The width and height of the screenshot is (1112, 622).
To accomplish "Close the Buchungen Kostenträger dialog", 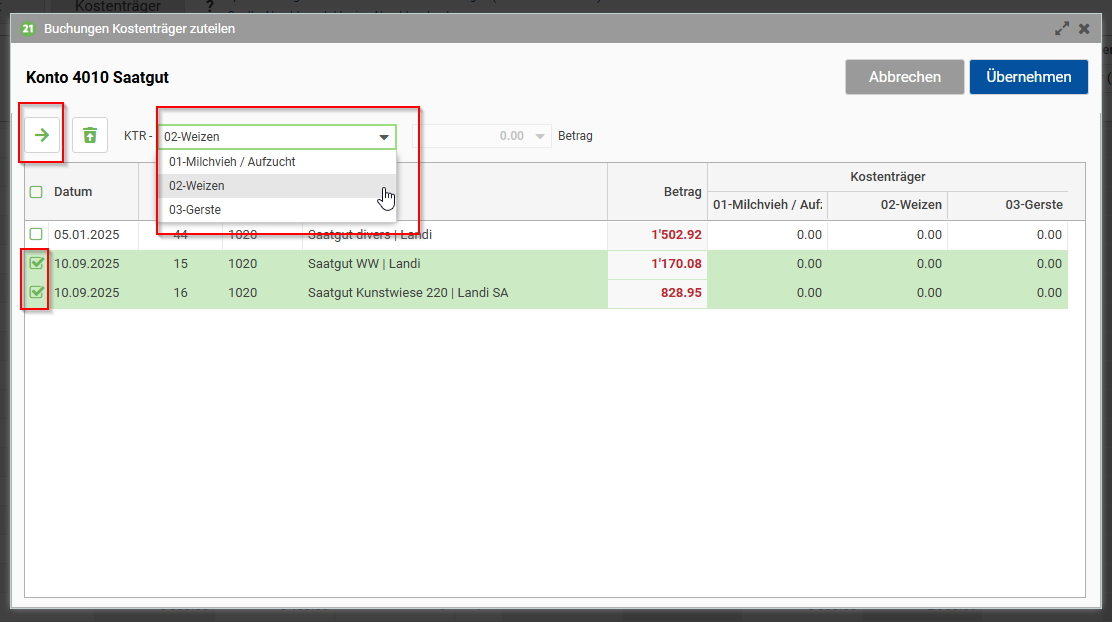I will click(x=1084, y=29).
